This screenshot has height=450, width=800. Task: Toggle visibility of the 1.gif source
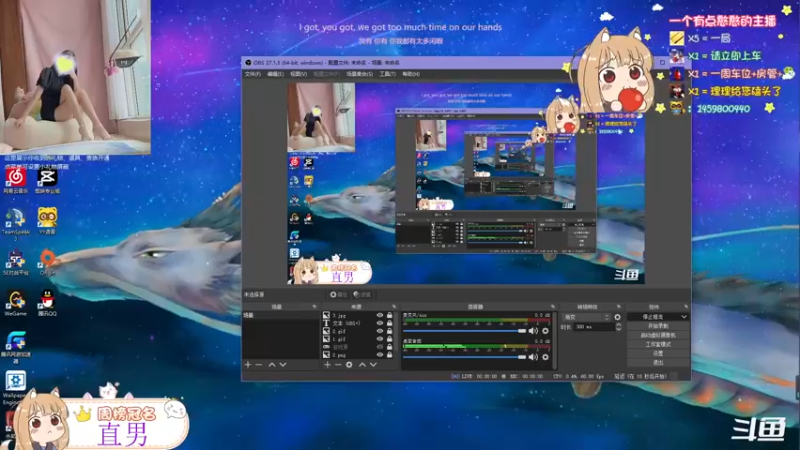[x=380, y=339]
